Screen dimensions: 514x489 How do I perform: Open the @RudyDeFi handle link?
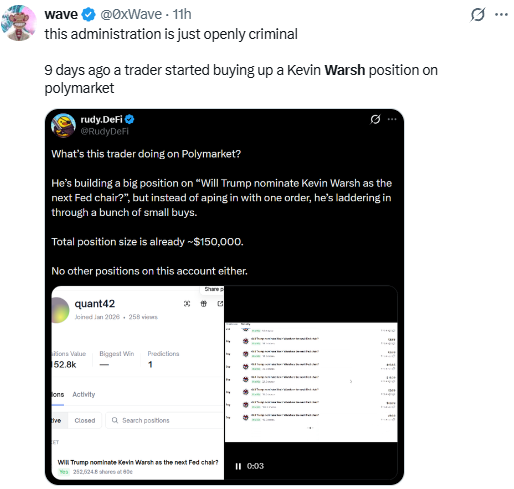[x=105, y=131]
